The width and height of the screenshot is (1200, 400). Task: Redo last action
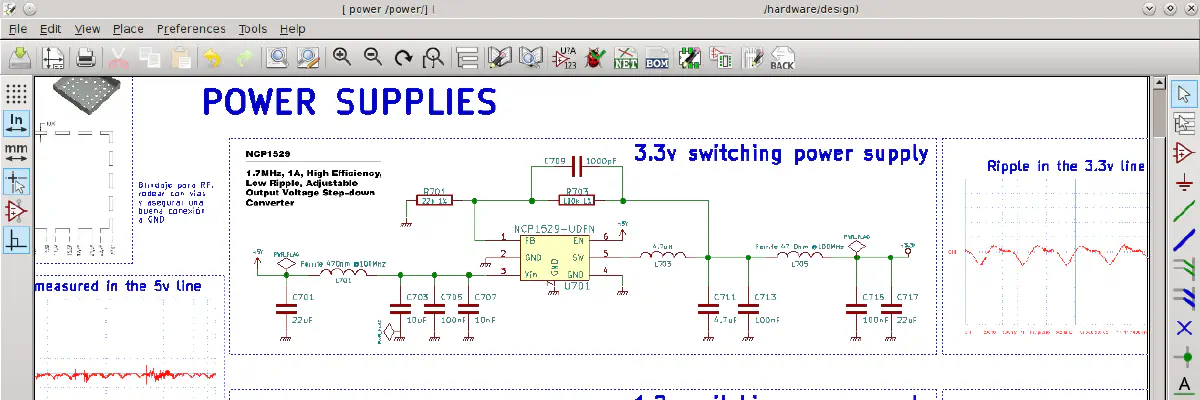(x=243, y=58)
